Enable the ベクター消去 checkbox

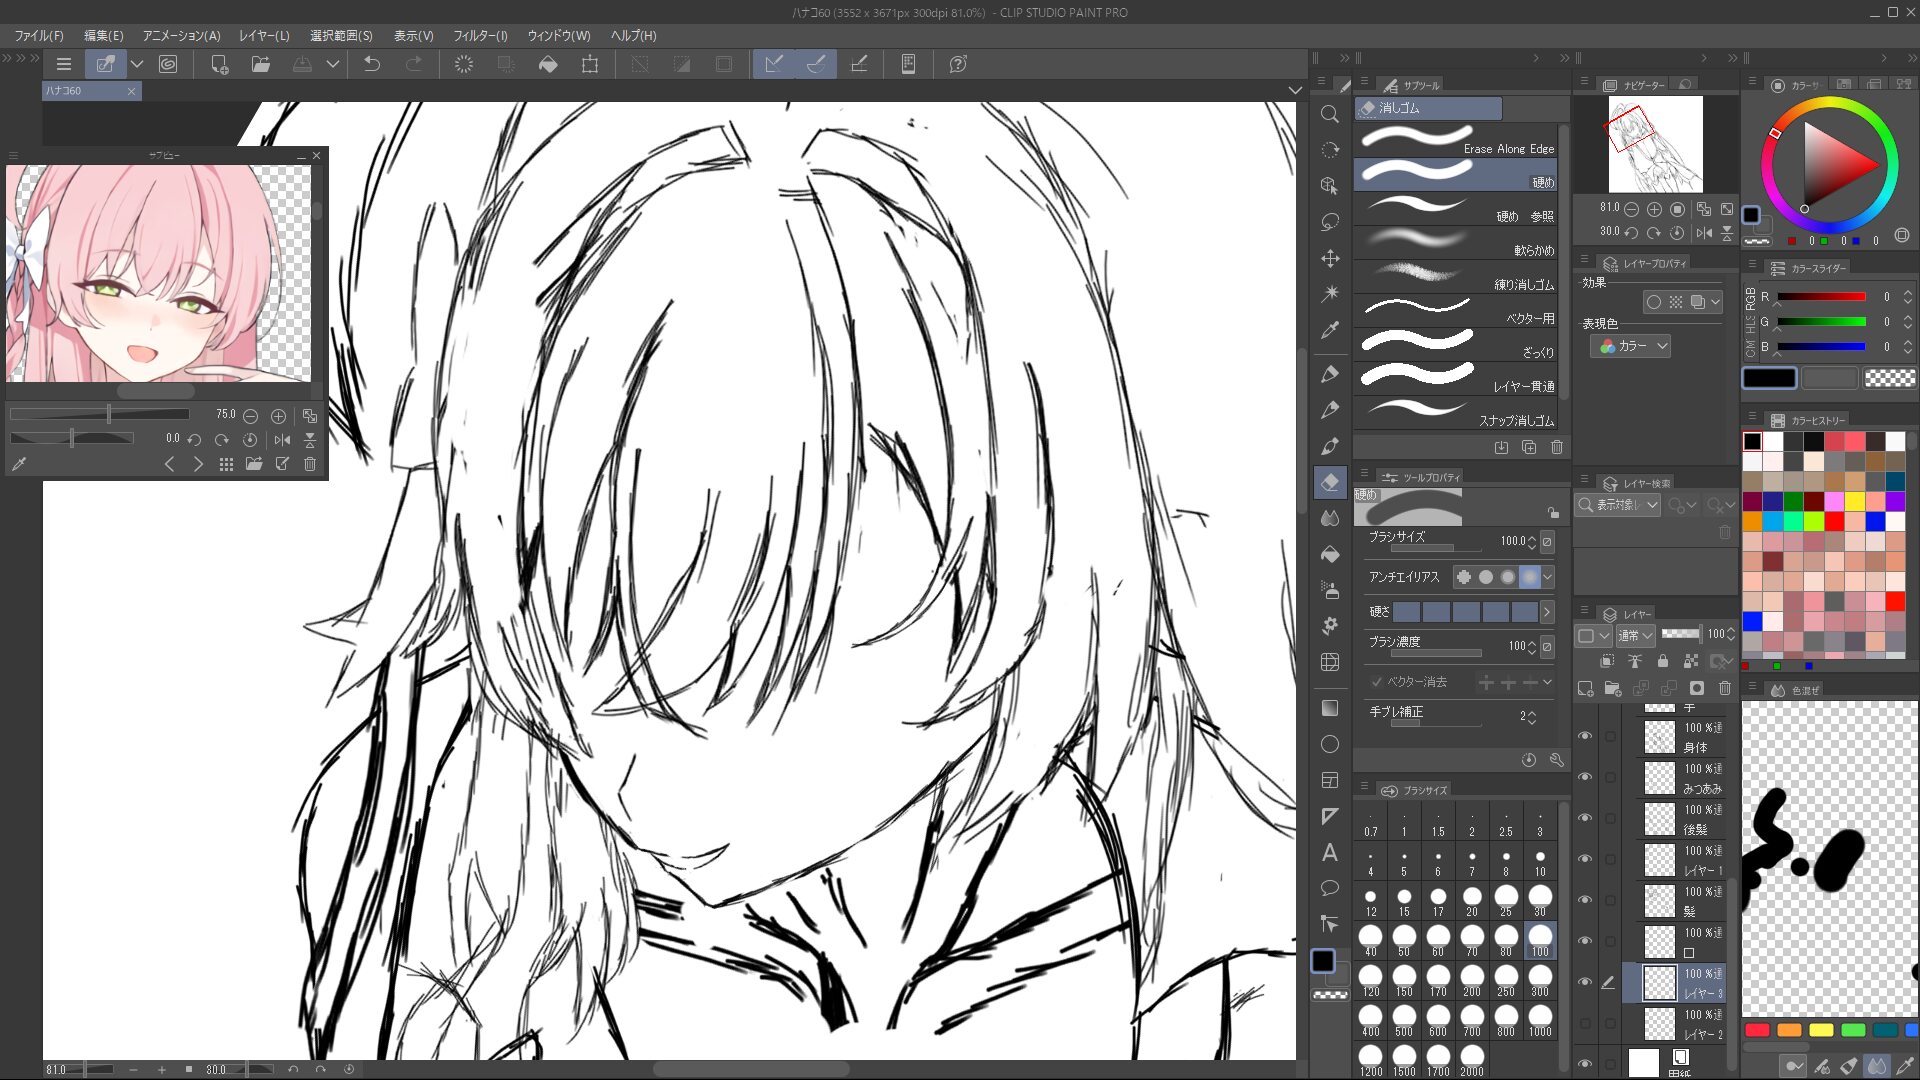tap(1377, 682)
